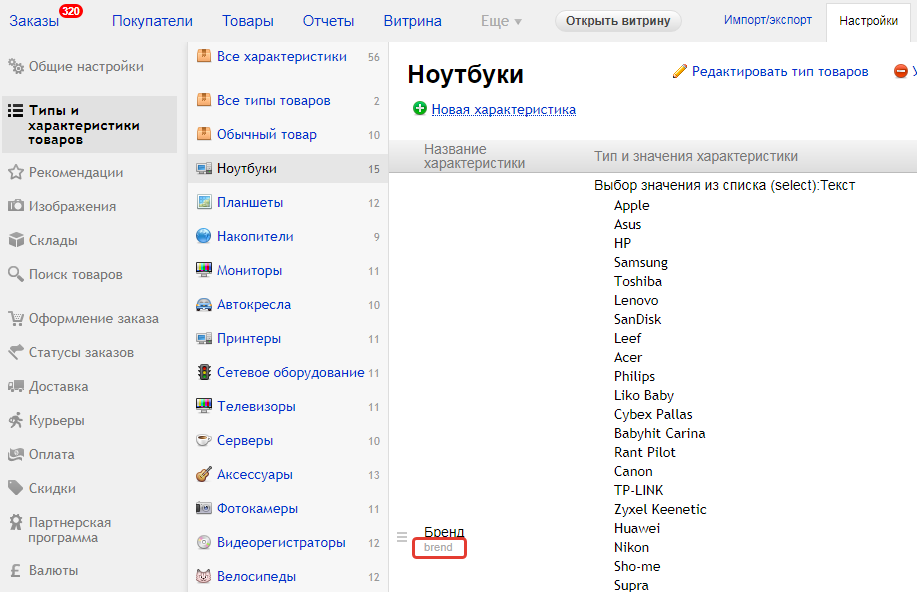Click the star icon beside Рекомендации
917x592 pixels.
tap(16, 172)
